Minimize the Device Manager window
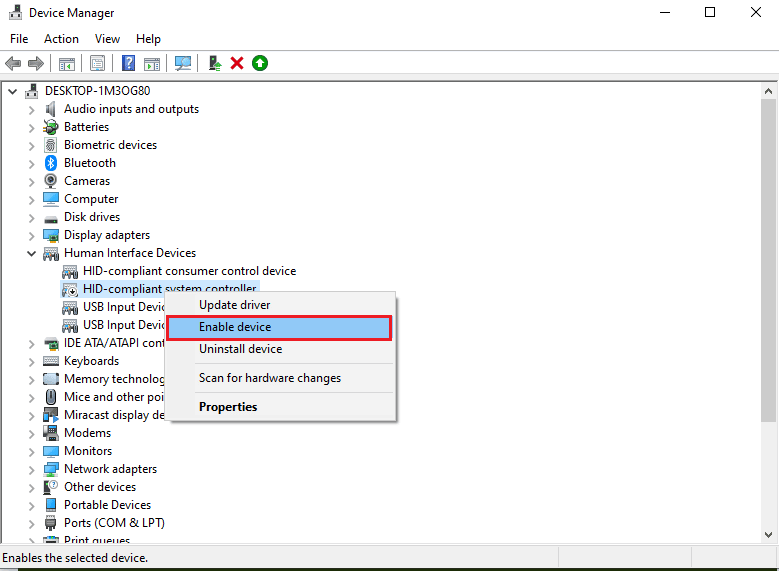779x571 pixels. point(665,12)
